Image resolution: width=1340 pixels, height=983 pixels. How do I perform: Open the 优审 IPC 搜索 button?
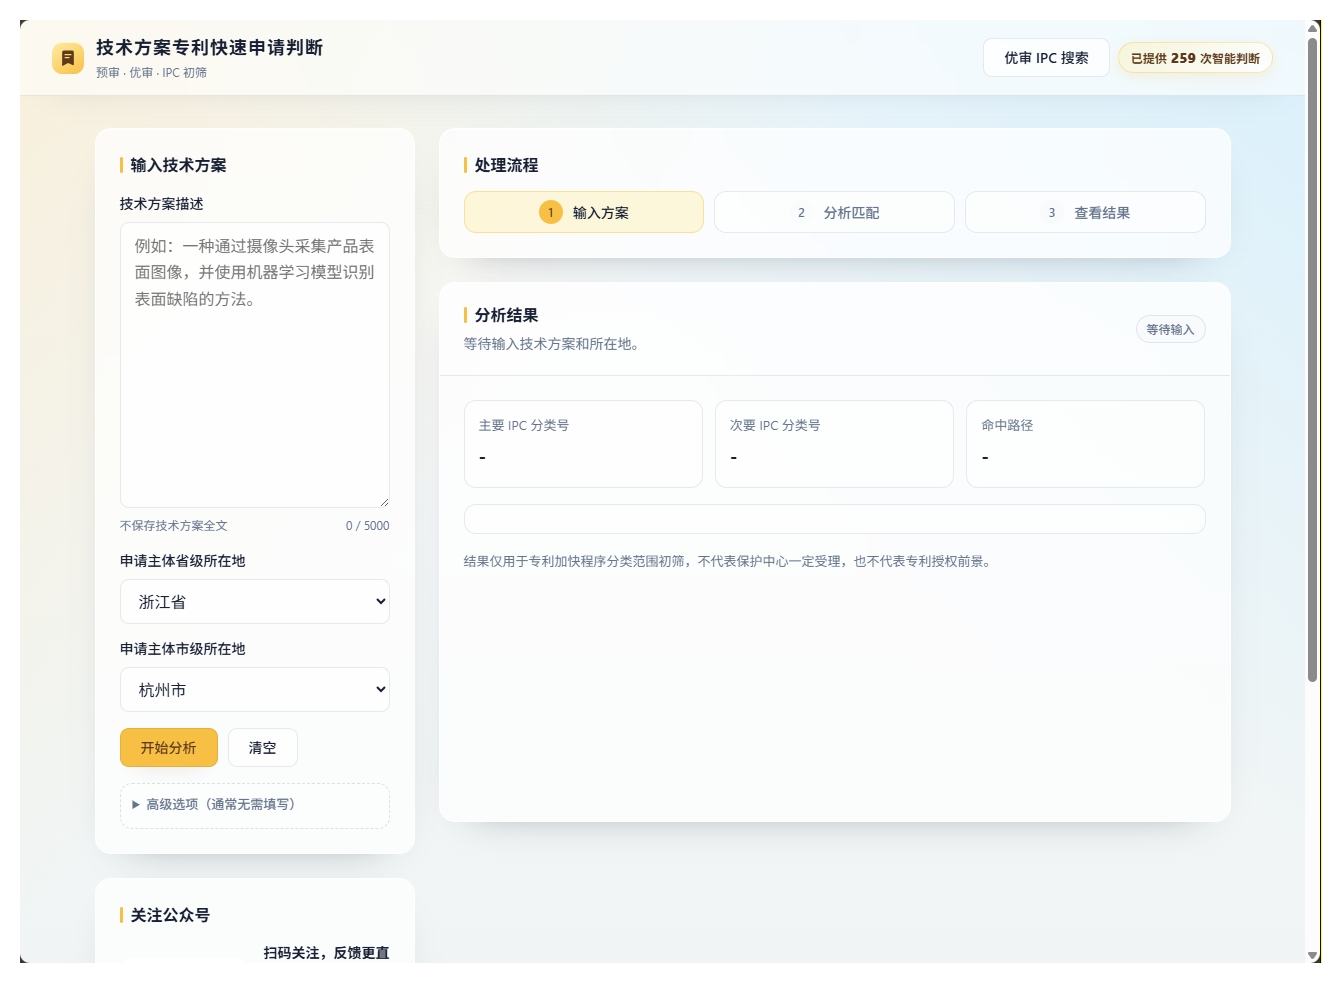click(1046, 58)
